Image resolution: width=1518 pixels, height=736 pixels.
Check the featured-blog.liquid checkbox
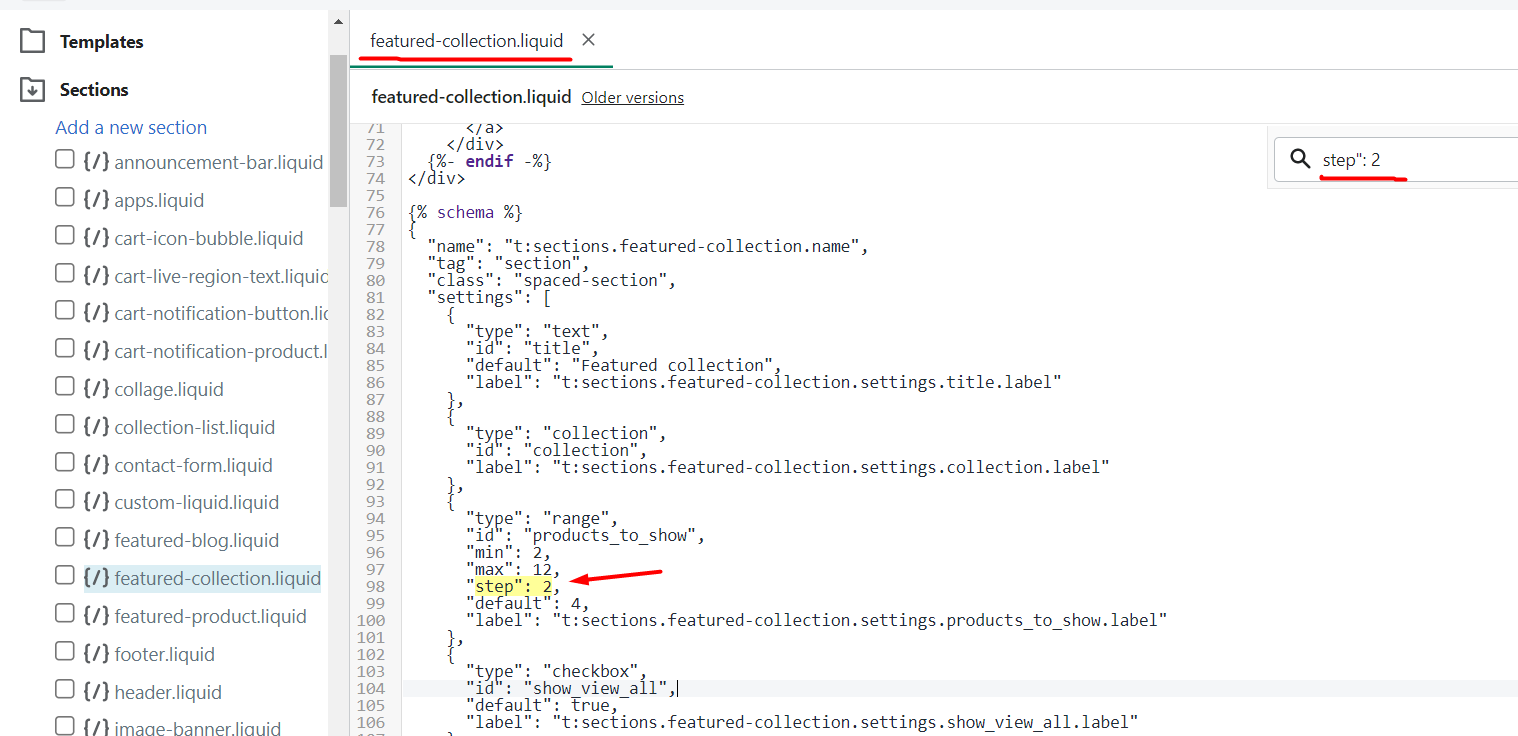pyautogui.click(x=65, y=537)
